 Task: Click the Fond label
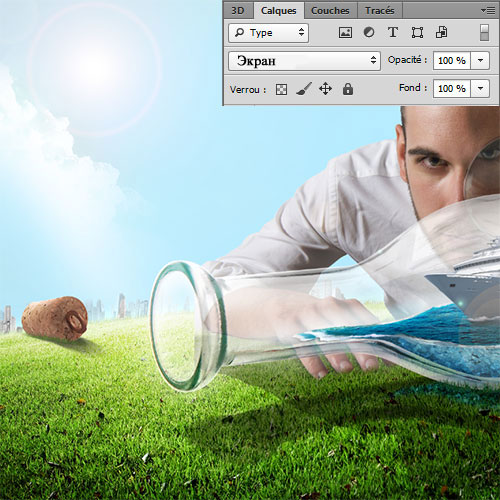413,88
